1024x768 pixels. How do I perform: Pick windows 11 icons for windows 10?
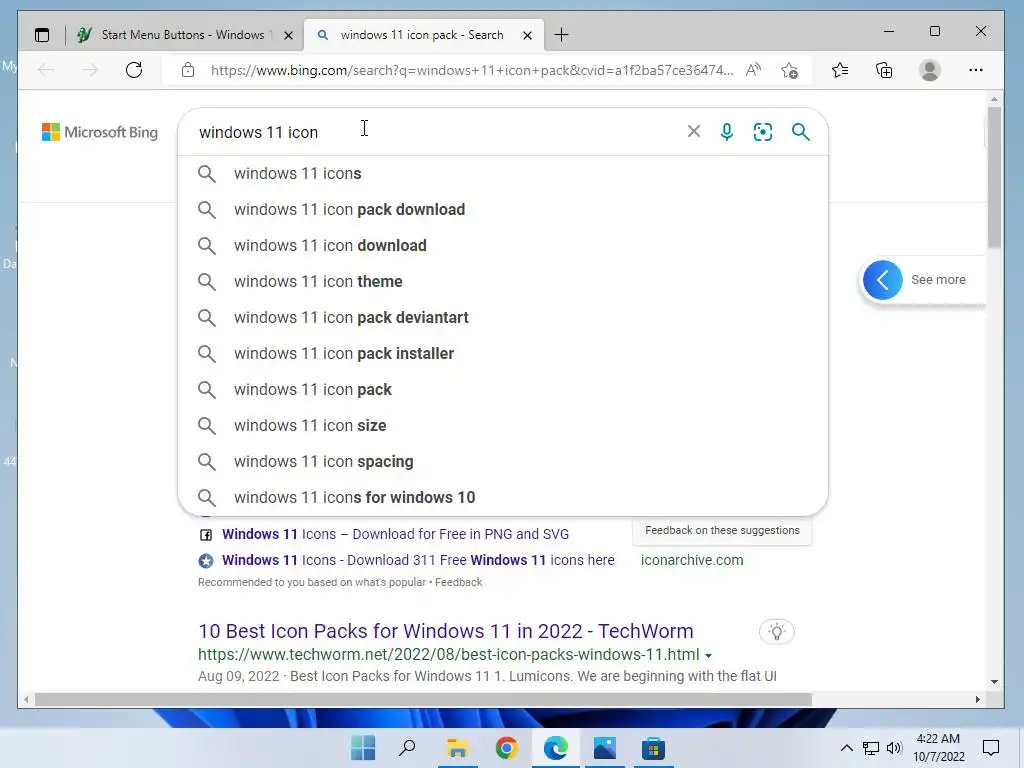pyautogui.click(x=503, y=496)
